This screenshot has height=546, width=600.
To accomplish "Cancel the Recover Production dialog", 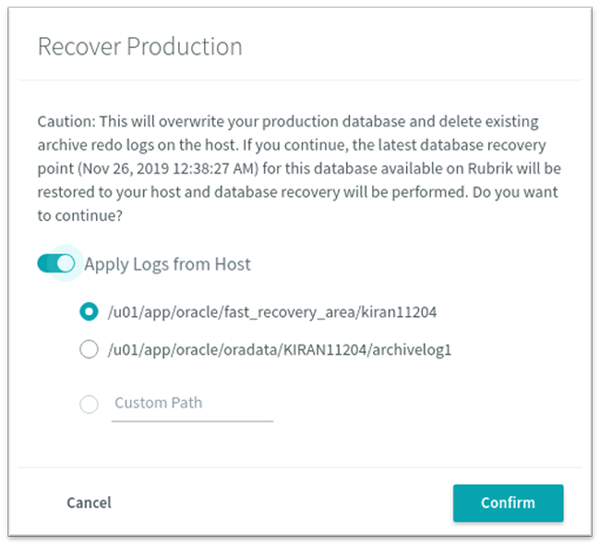I will tap(89, 503).
